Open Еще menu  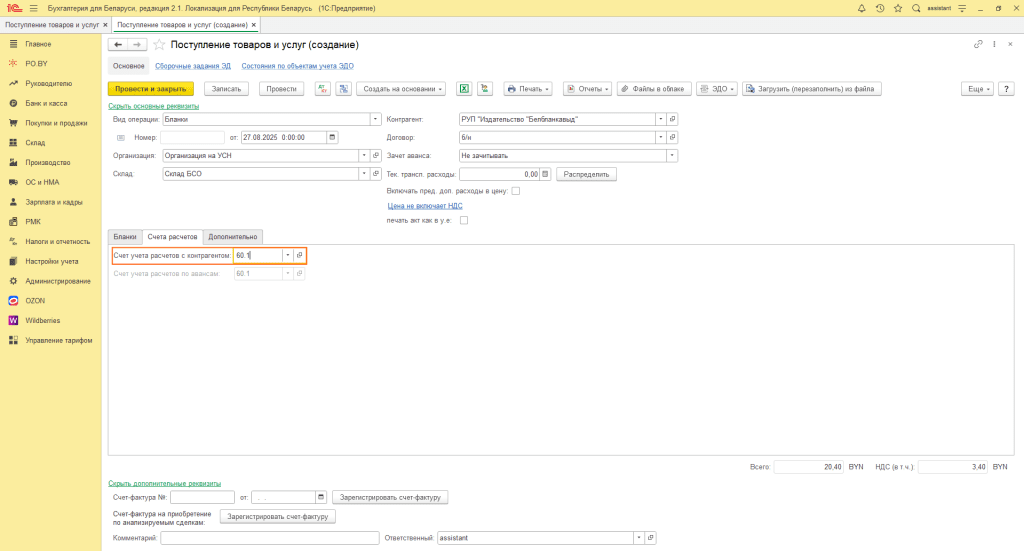coord(978,89)
